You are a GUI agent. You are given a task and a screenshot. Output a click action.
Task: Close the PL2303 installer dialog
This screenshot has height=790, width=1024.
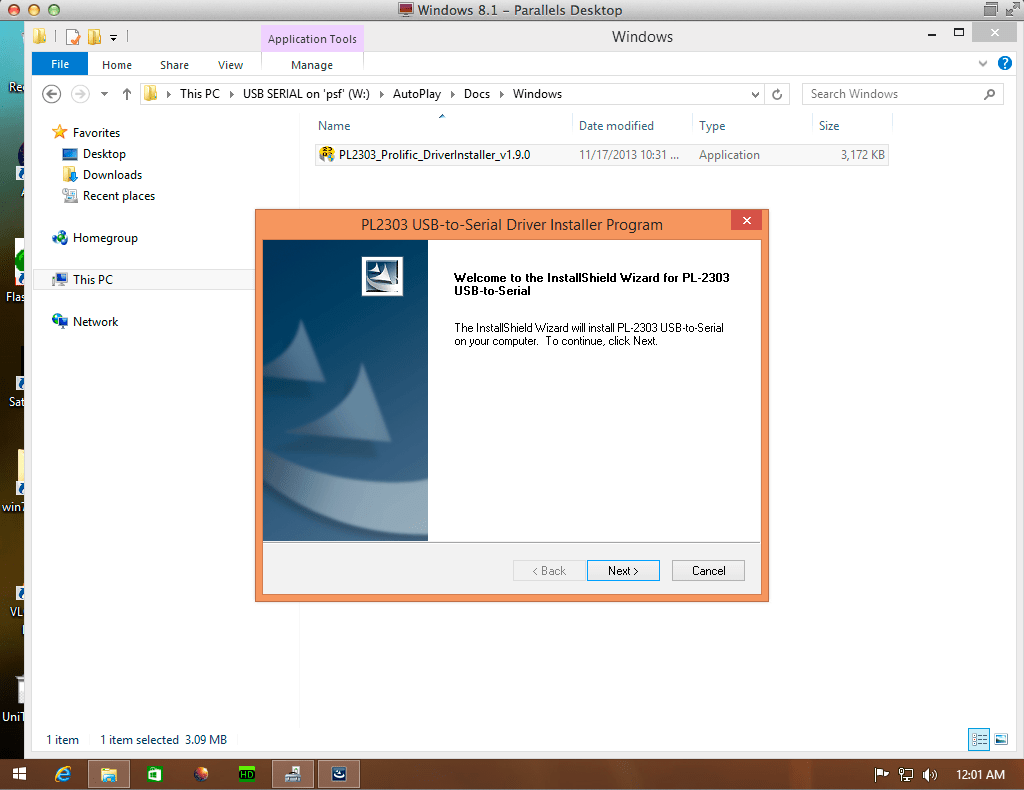(x=746, y=221)
